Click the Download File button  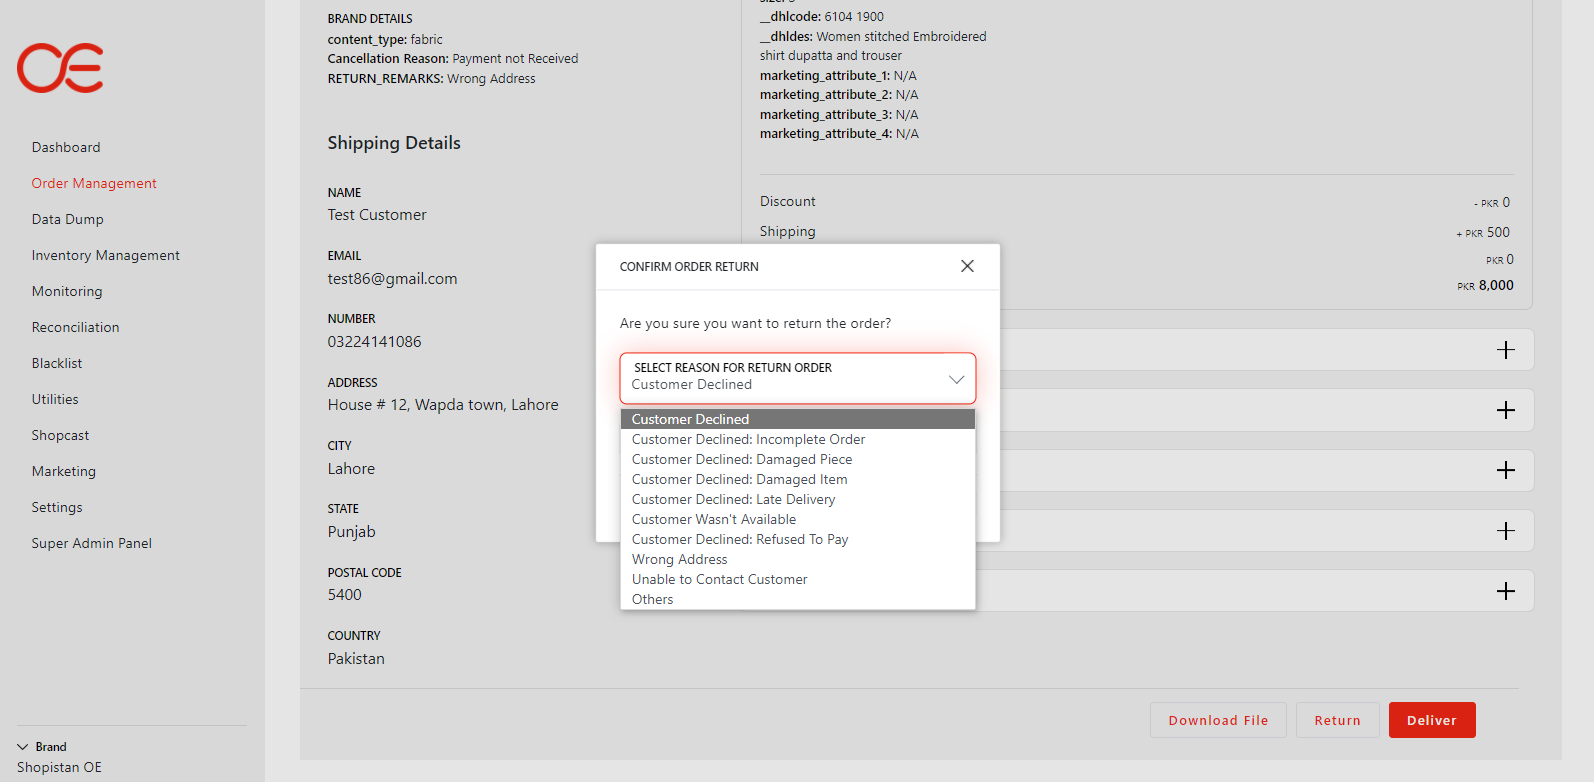(x=1218, y=720)
